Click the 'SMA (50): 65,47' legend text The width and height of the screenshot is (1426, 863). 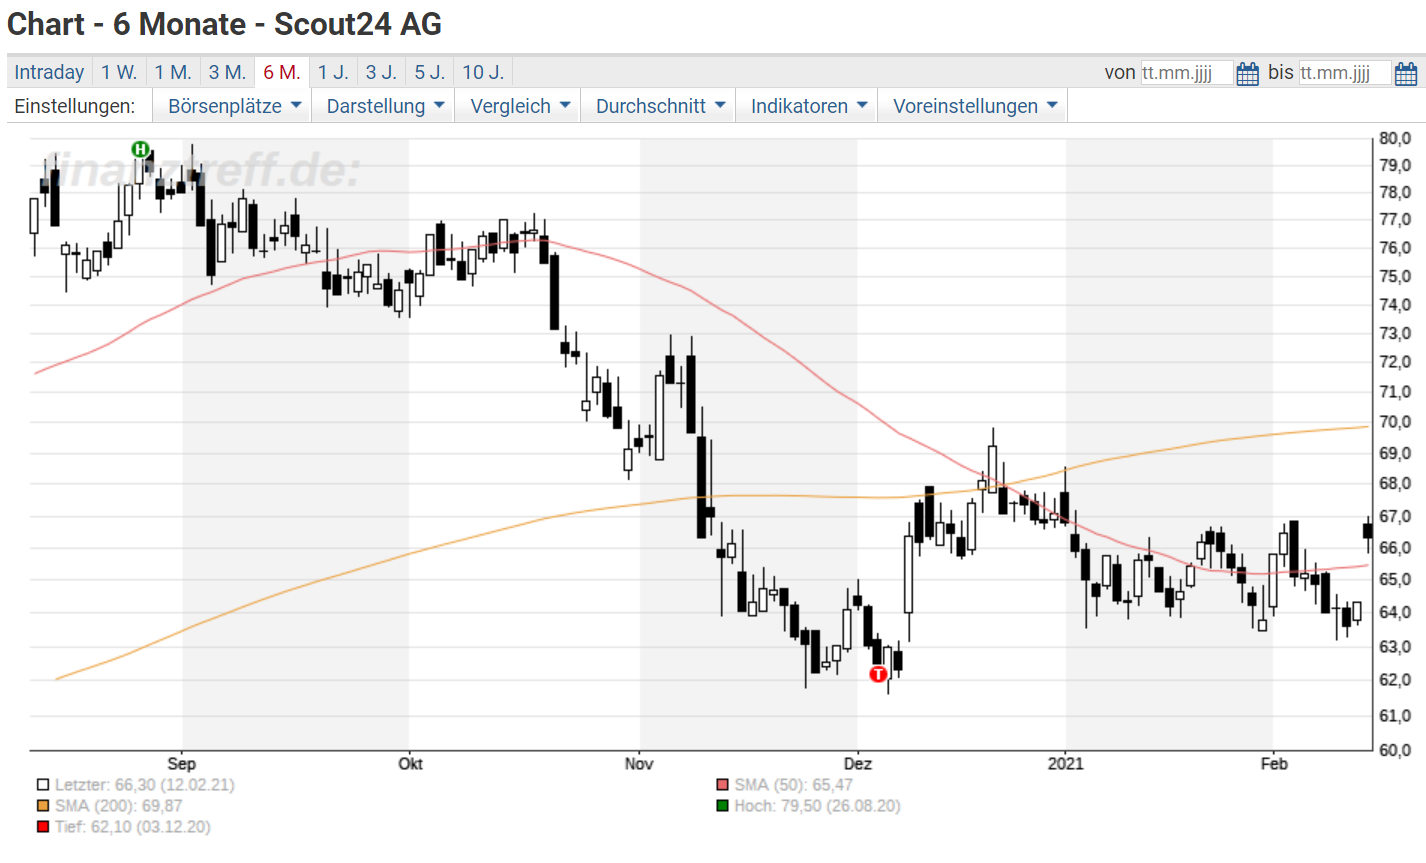click(794, 785)
